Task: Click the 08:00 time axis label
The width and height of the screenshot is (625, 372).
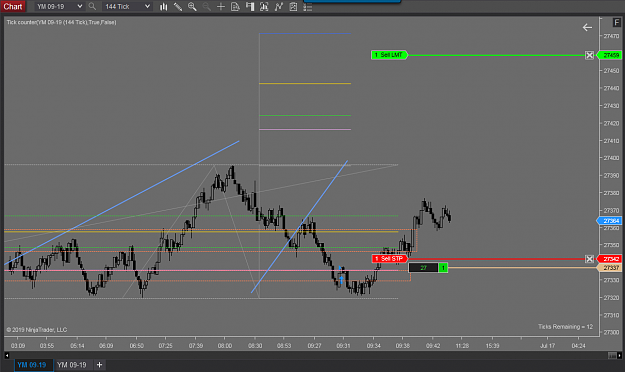Action: pos(225,346)
